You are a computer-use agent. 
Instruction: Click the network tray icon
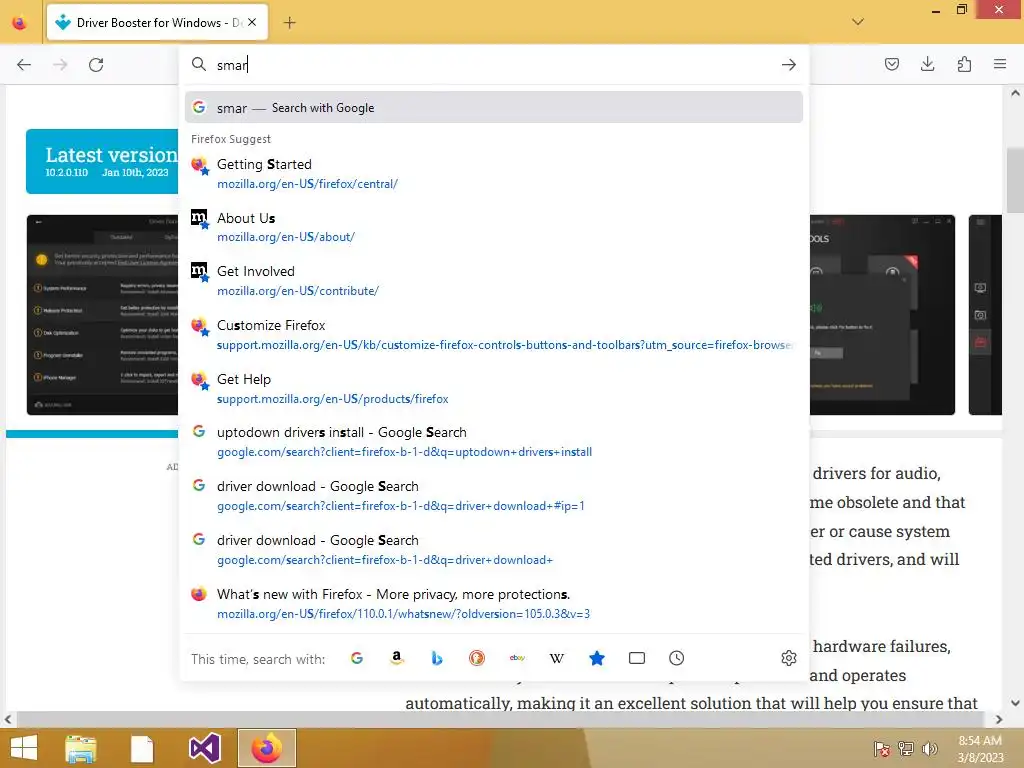pos(906,749)
